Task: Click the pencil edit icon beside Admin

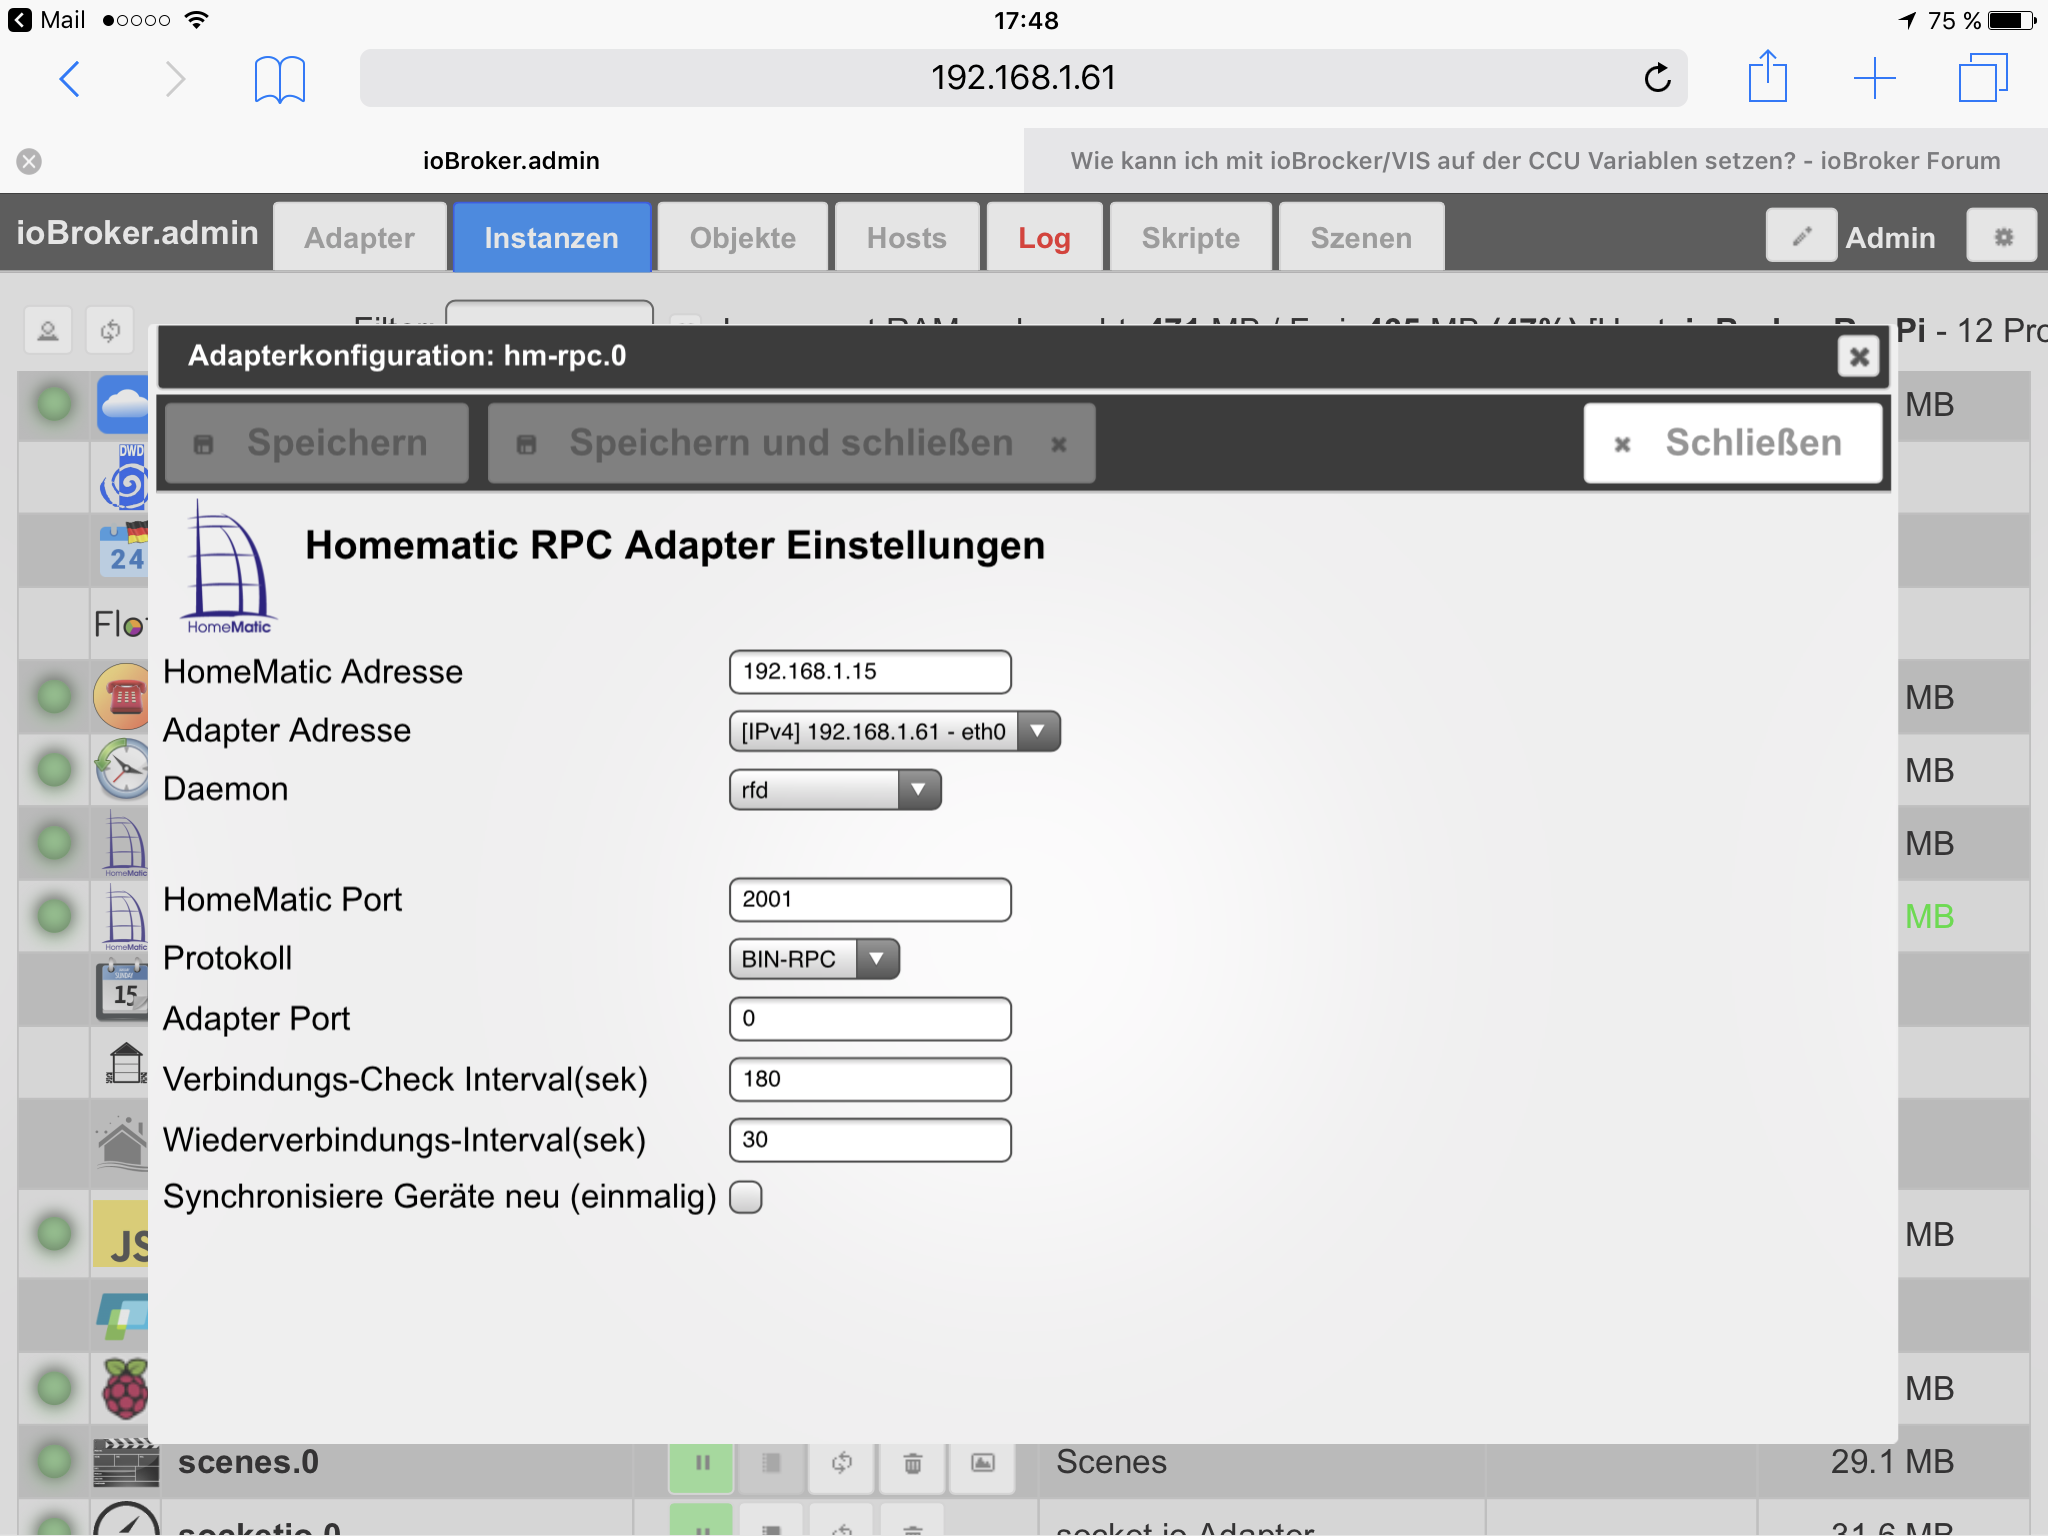Action: click(1801, 237)
